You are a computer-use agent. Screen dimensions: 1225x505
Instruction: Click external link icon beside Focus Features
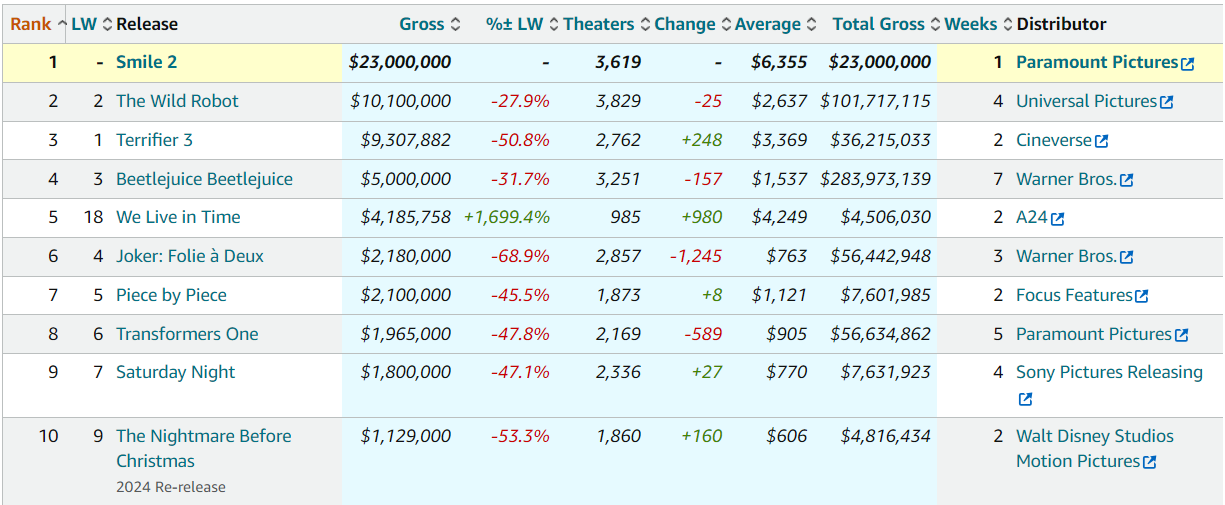point(1142,297)
